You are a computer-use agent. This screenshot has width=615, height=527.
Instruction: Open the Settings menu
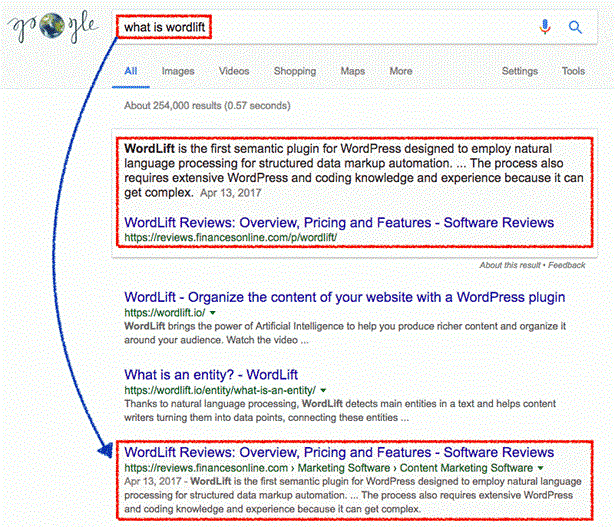click(x=520, y=71)
